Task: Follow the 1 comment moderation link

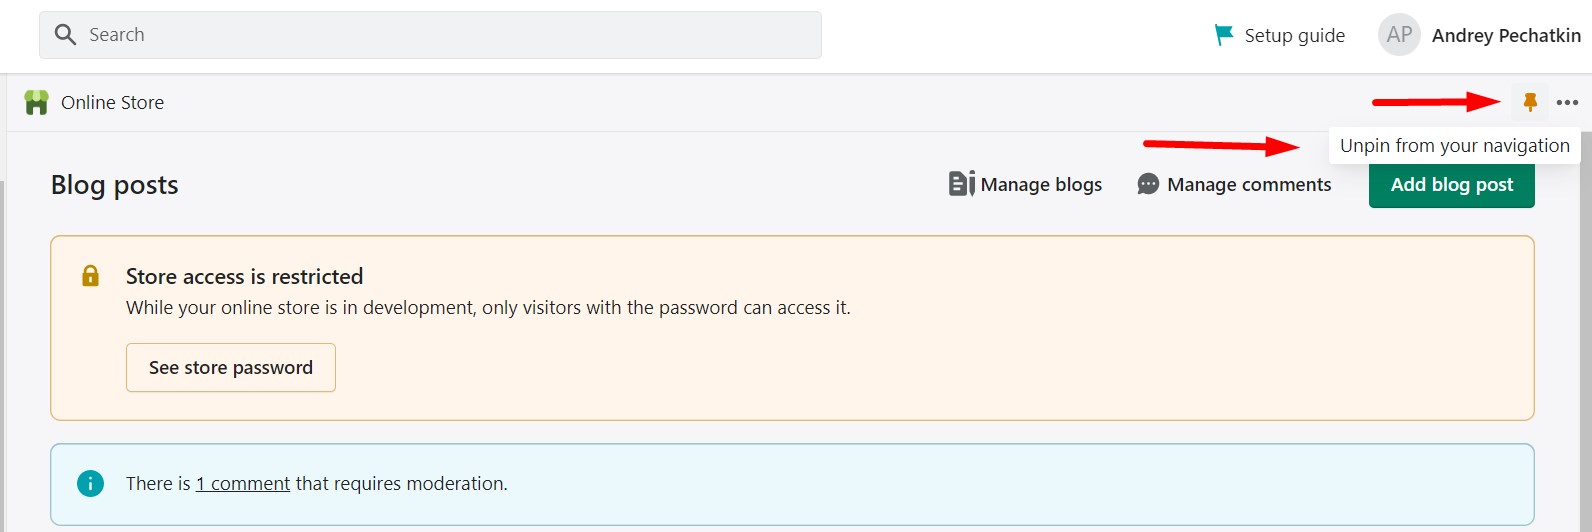Action: pos(243,484)
